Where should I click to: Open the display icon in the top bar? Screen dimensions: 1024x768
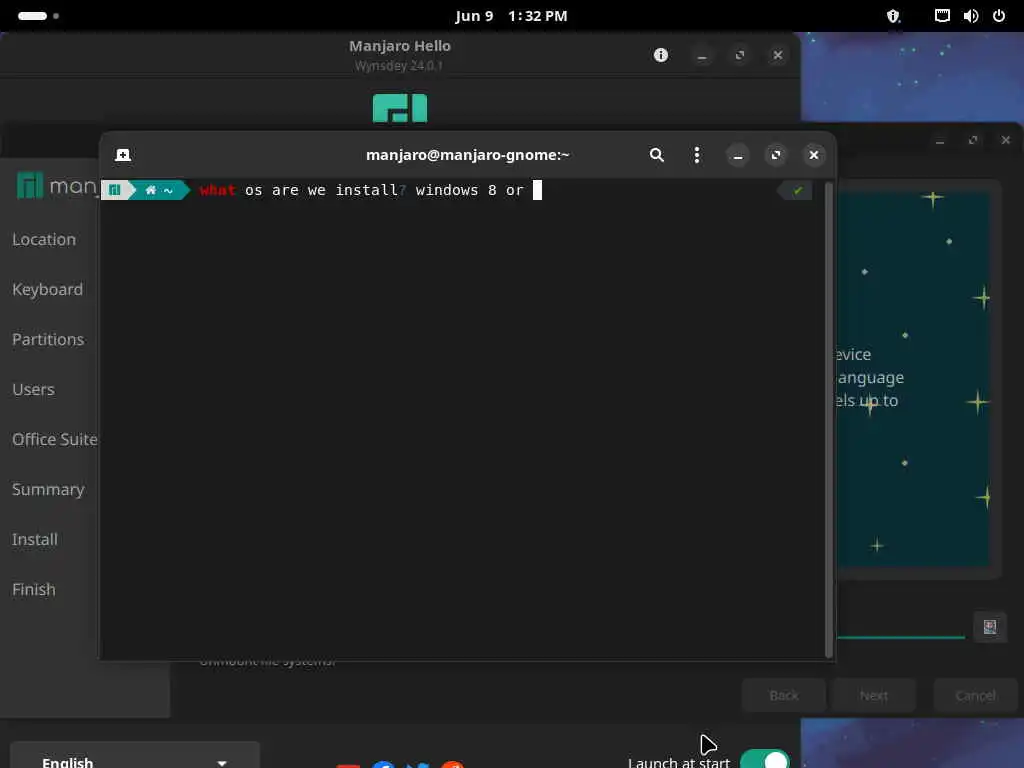coord(942,16)
